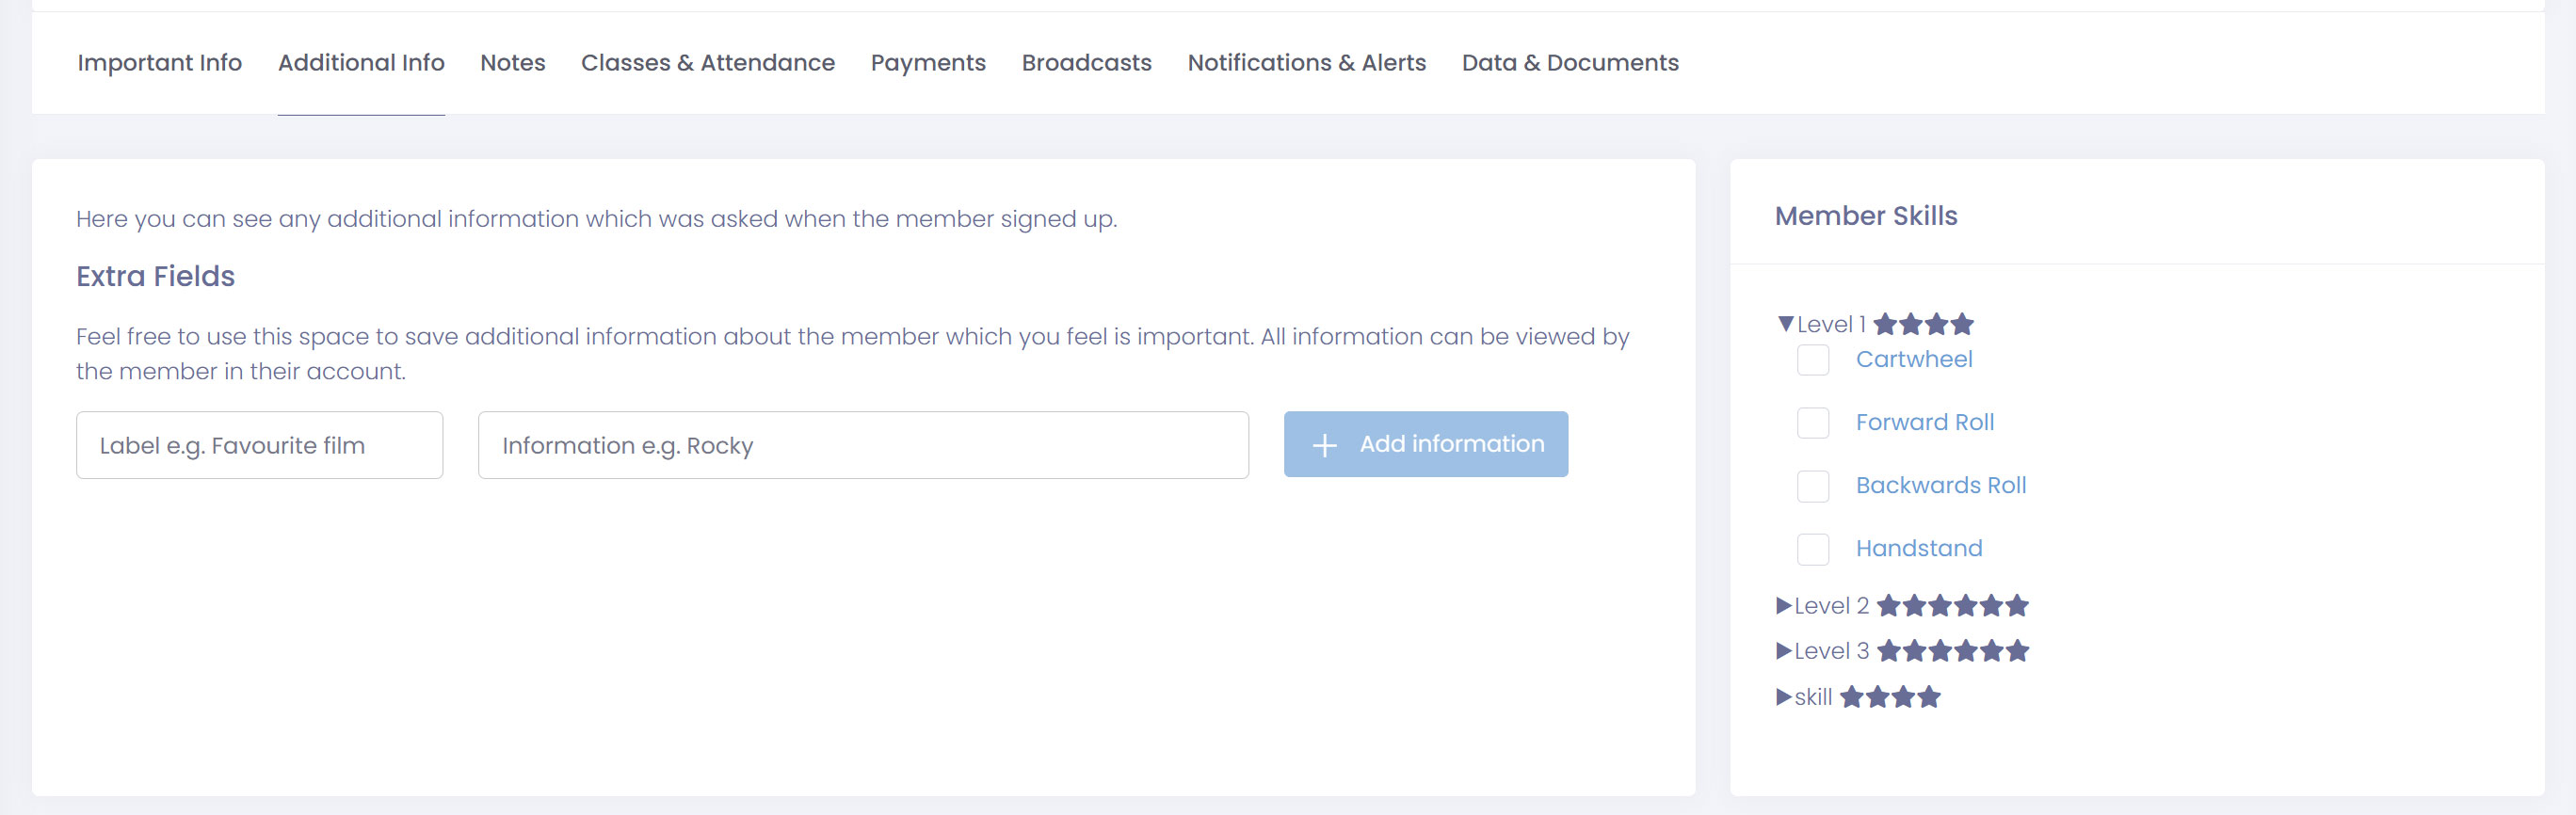The width and height of the screenshot is (2576, 815).
Task: Open the Handstand skill link
Action: [1918, 548]
